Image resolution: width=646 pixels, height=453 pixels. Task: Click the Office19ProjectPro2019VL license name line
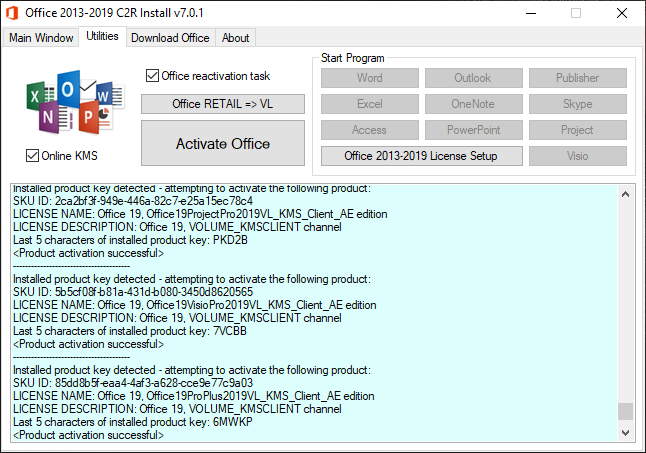[x=200, y=214]
